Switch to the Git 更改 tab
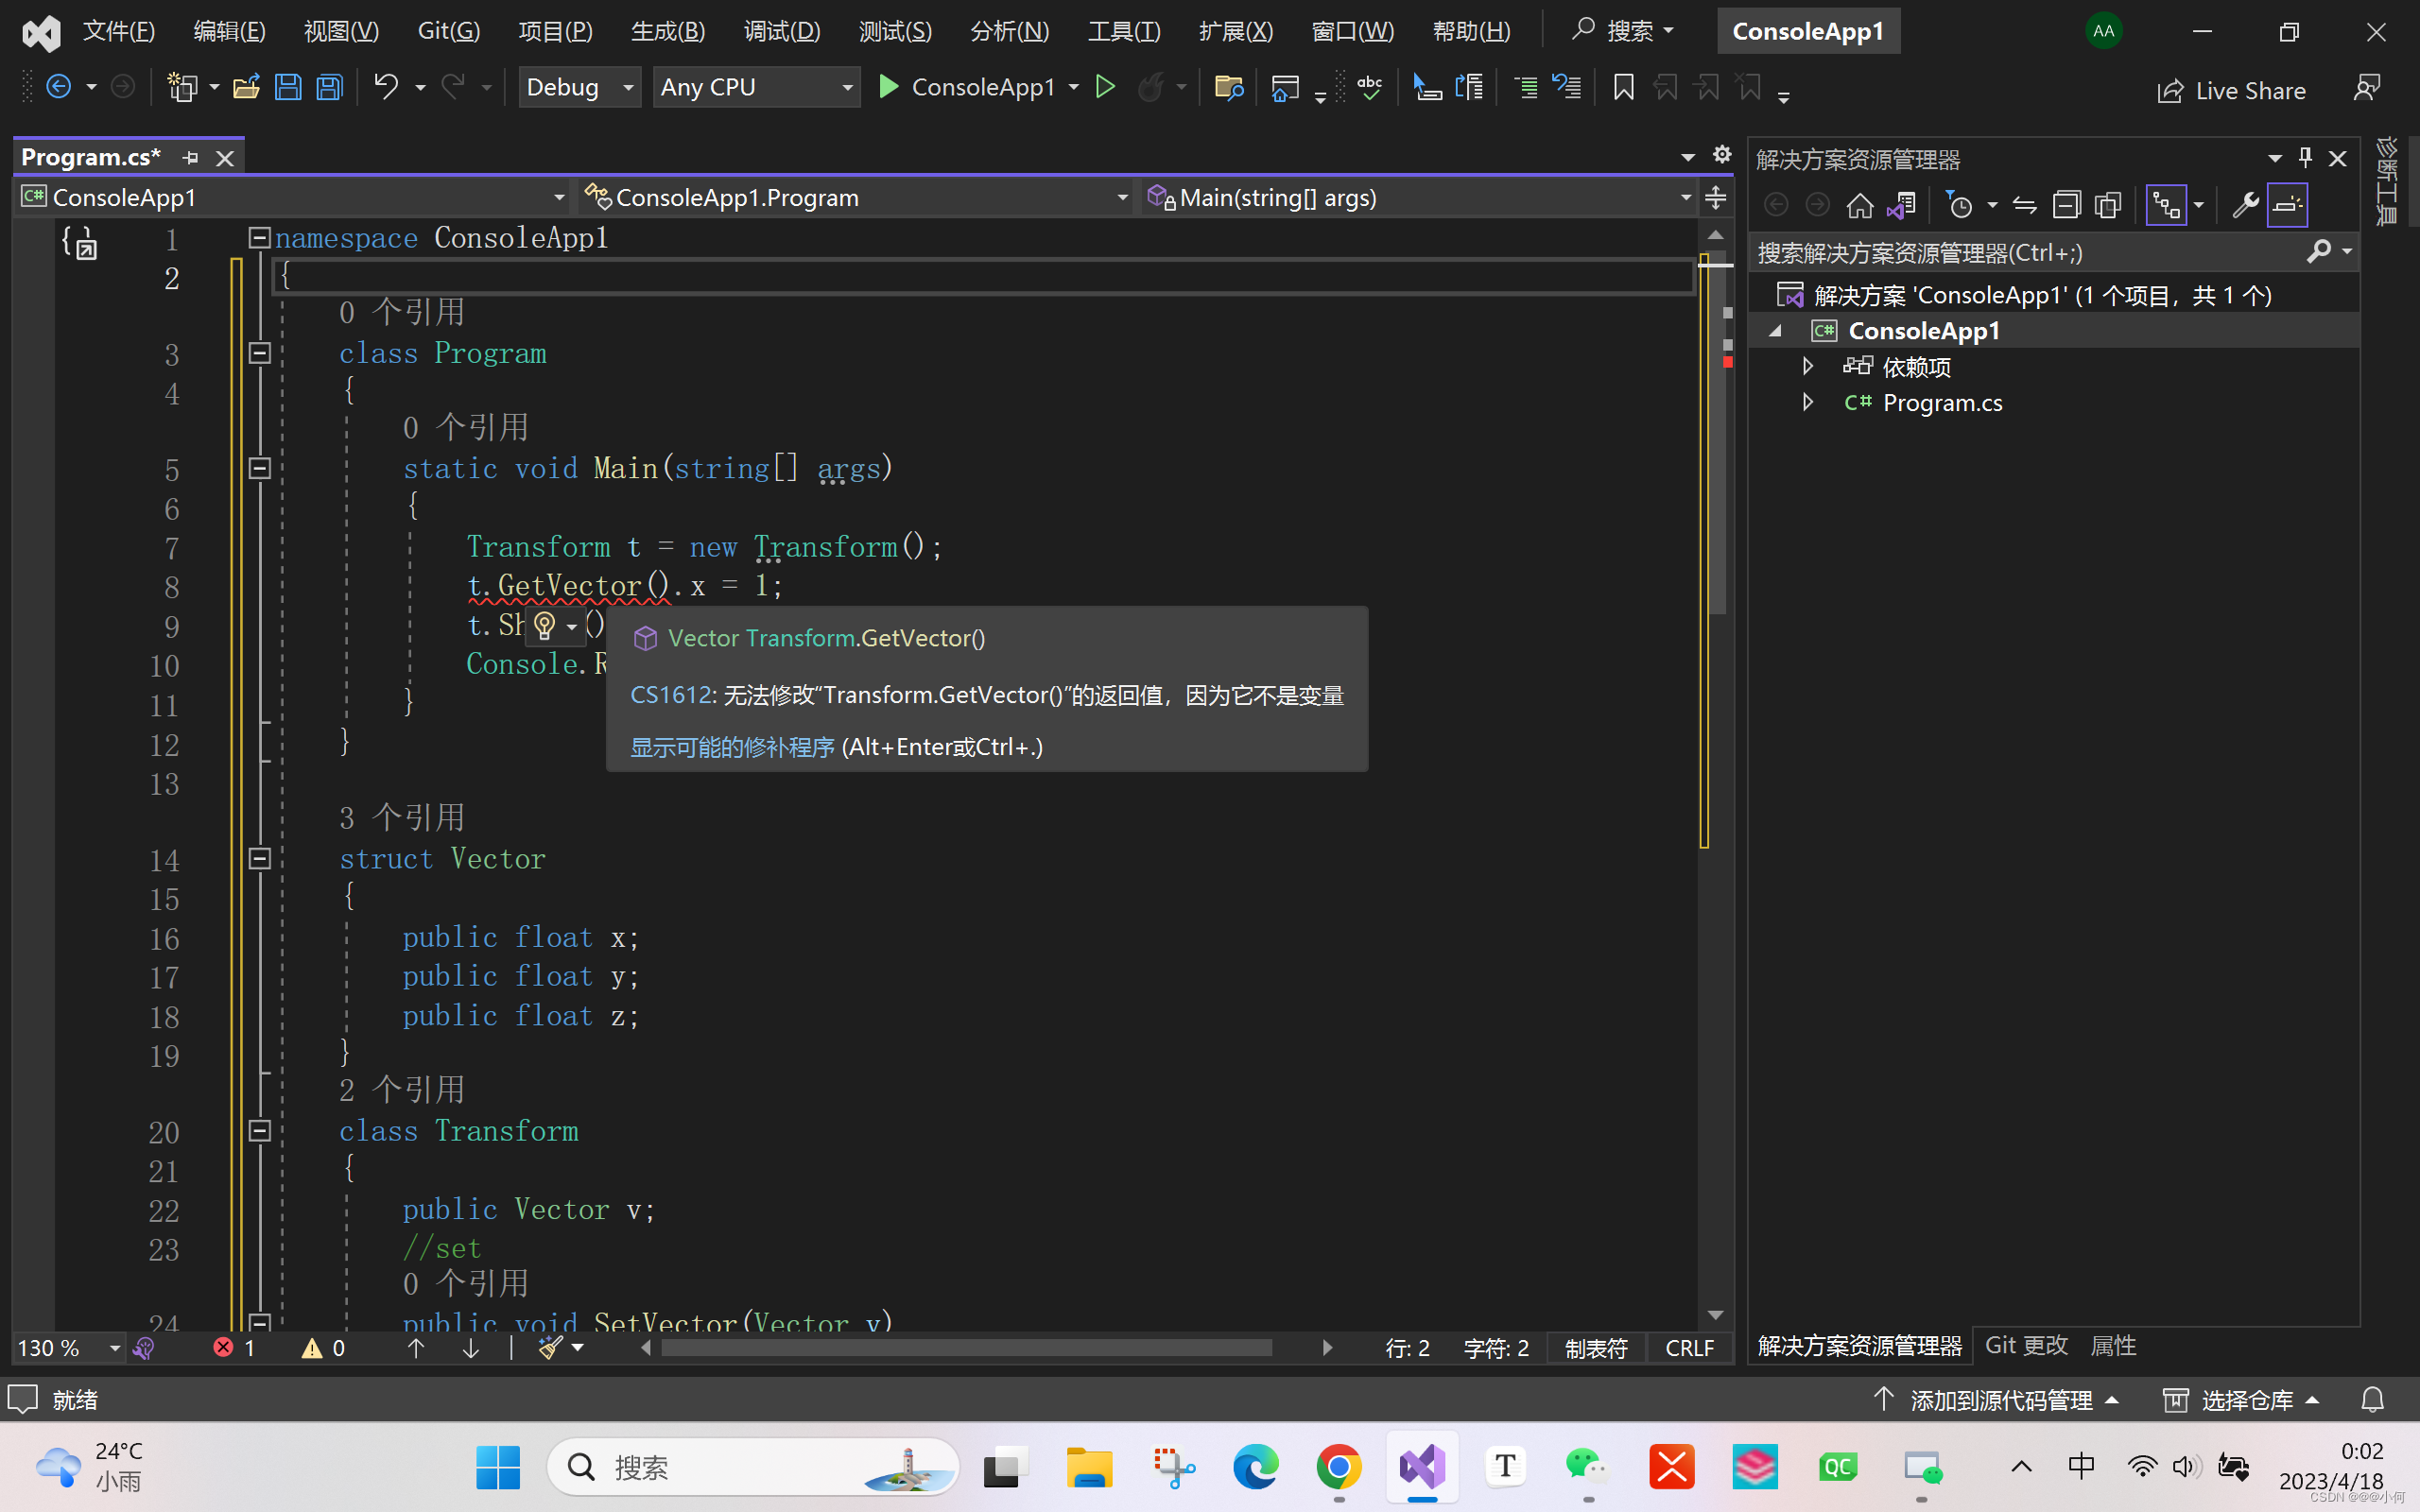The height and width of the screenshot is (1512, 2420). click(x=2025, y=1346)
